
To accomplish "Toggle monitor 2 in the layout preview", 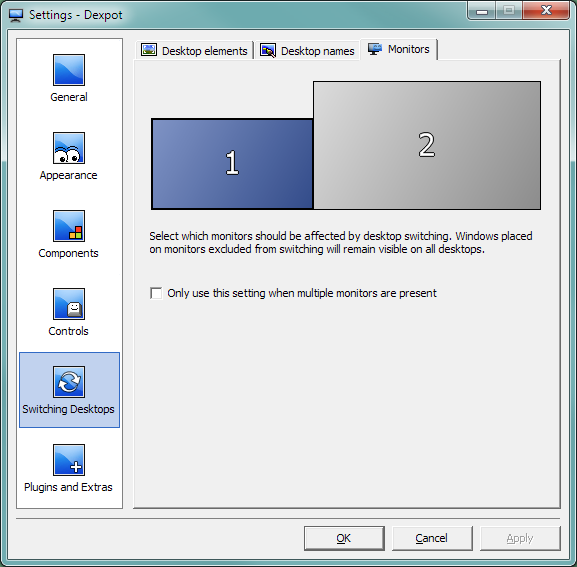I will click(427, 145).
